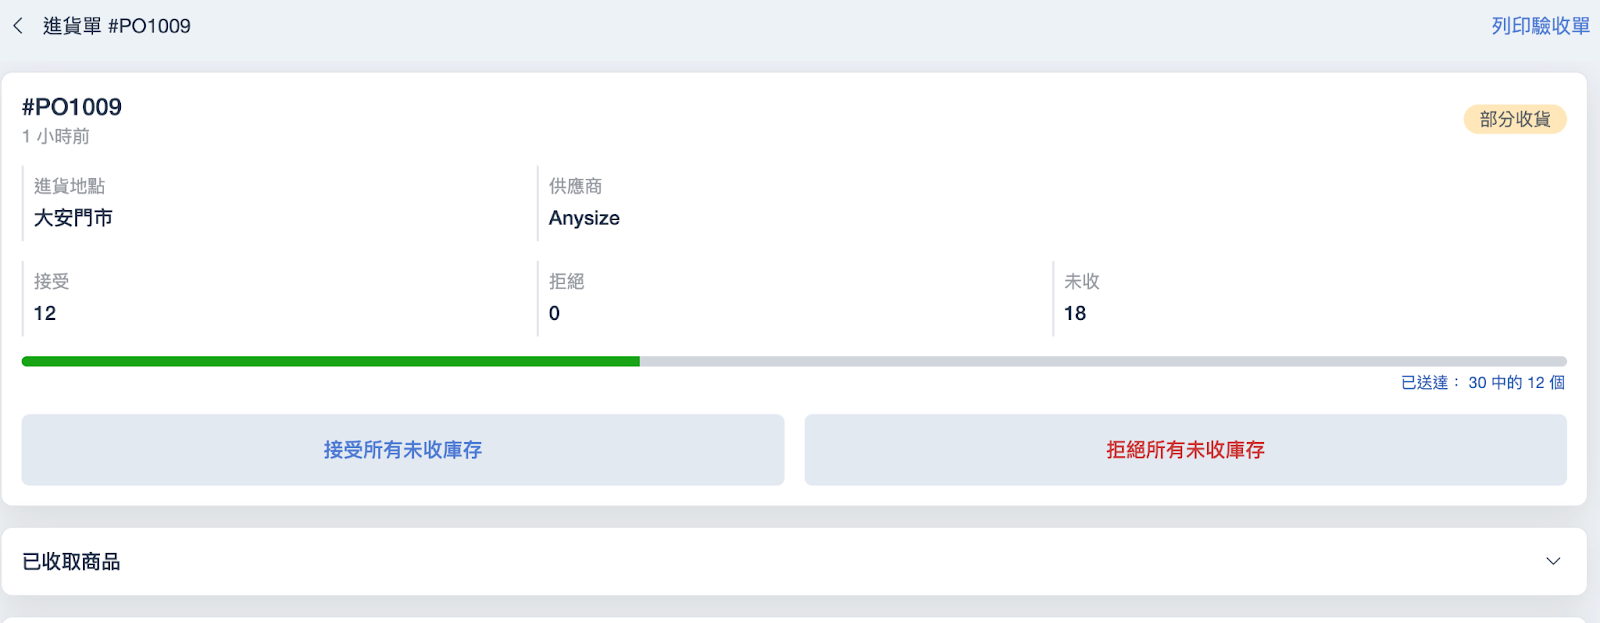Image resolution: width=1600 pixels, height=623 pixels.
Task: Click the 已收取商品 section title
Action: pos(71,562)
